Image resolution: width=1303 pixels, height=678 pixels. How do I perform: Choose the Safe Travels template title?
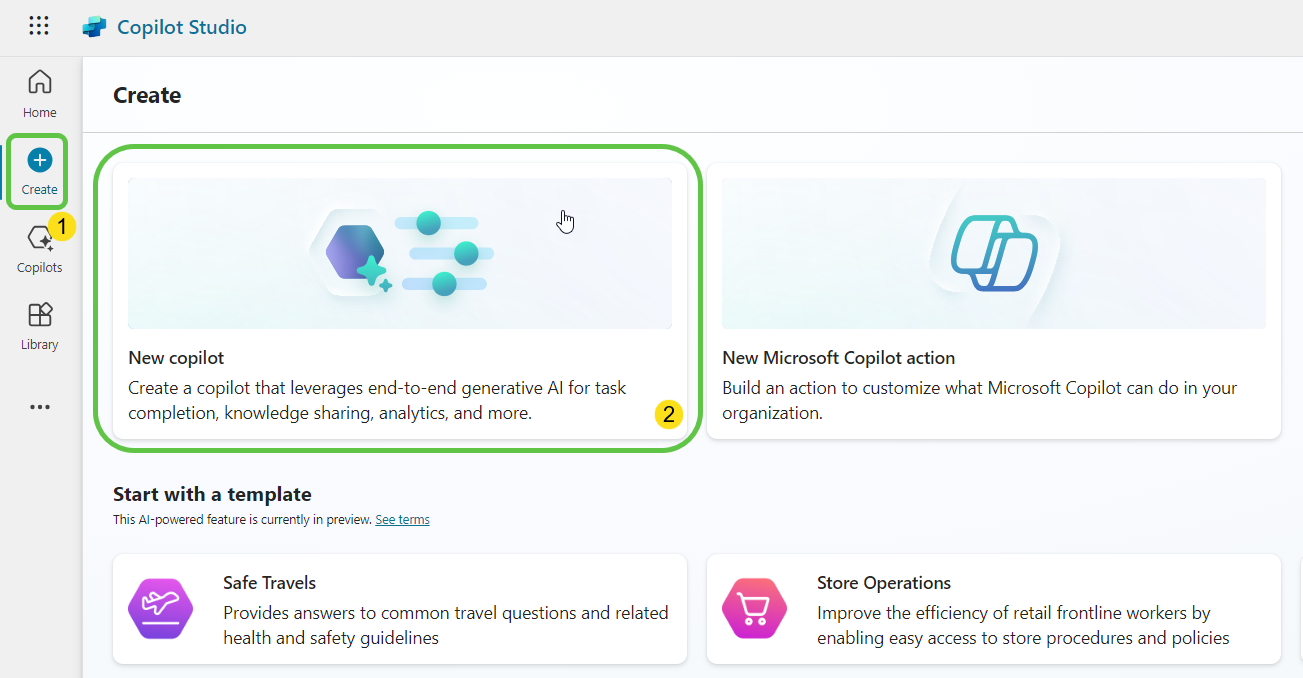pyautogui.click(x=269, y=583)
